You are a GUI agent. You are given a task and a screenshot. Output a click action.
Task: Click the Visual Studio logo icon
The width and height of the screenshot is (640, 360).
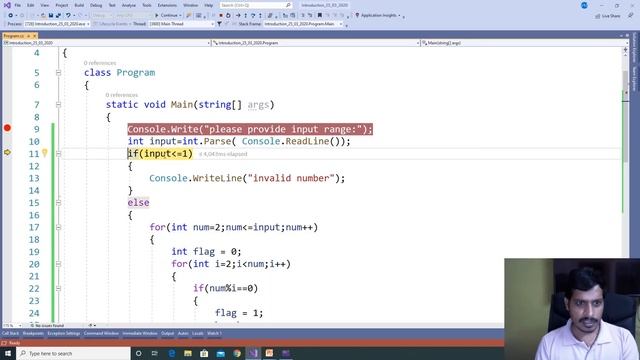7,5
